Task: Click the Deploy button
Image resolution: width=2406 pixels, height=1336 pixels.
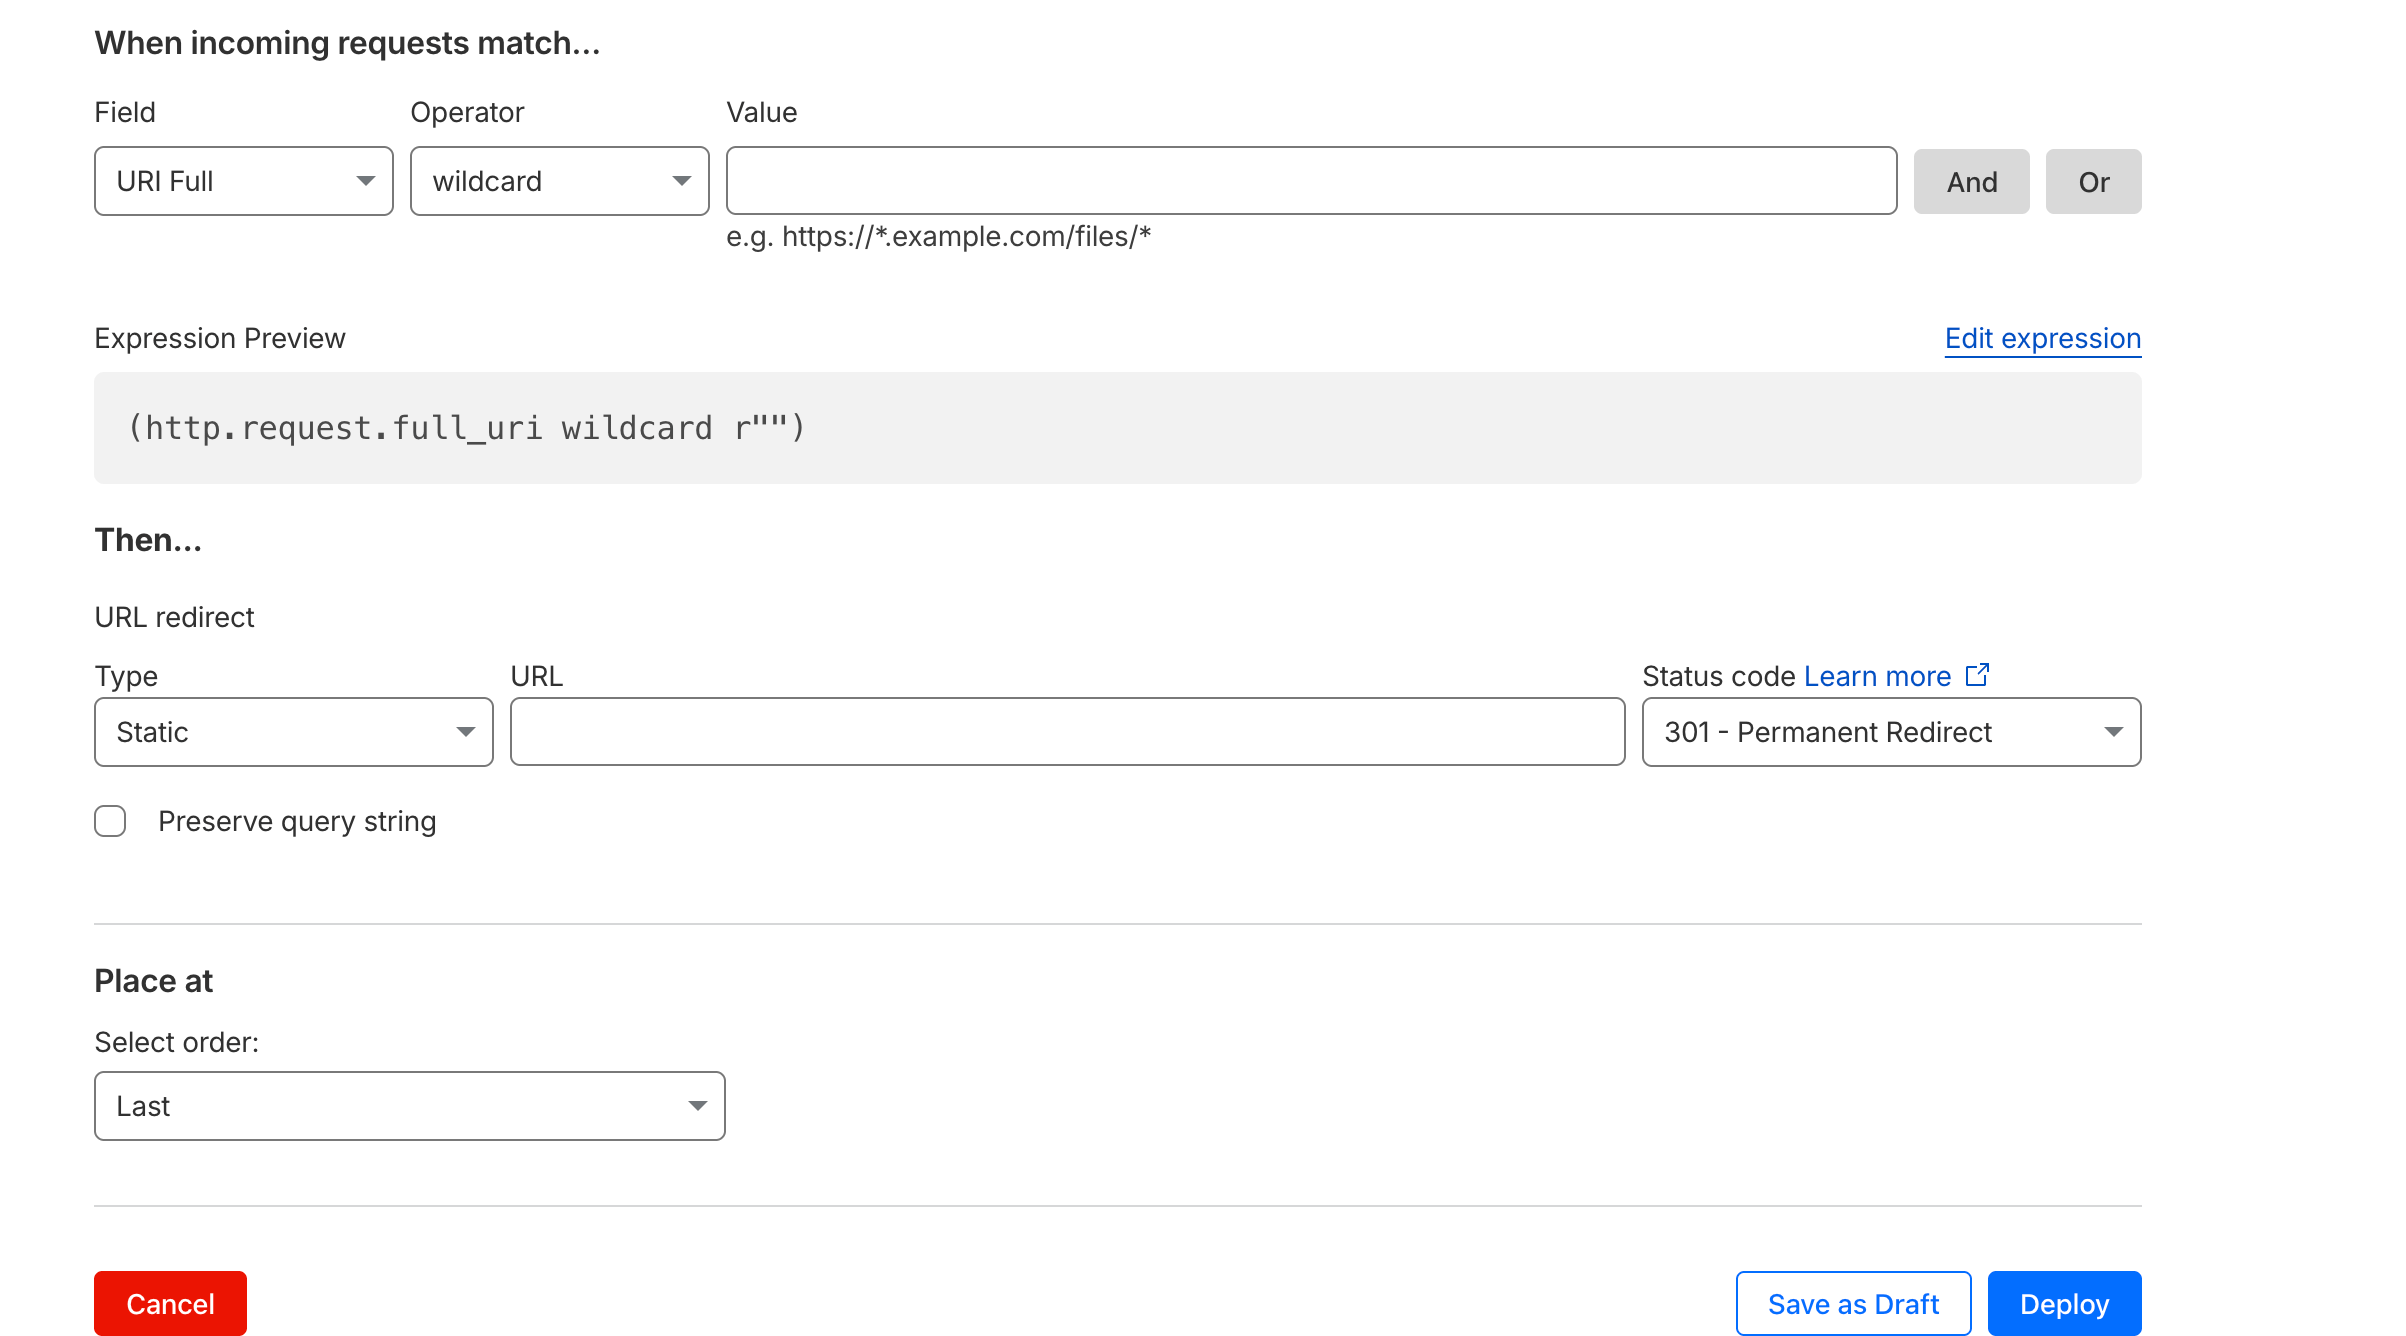Action: 2065,1303
